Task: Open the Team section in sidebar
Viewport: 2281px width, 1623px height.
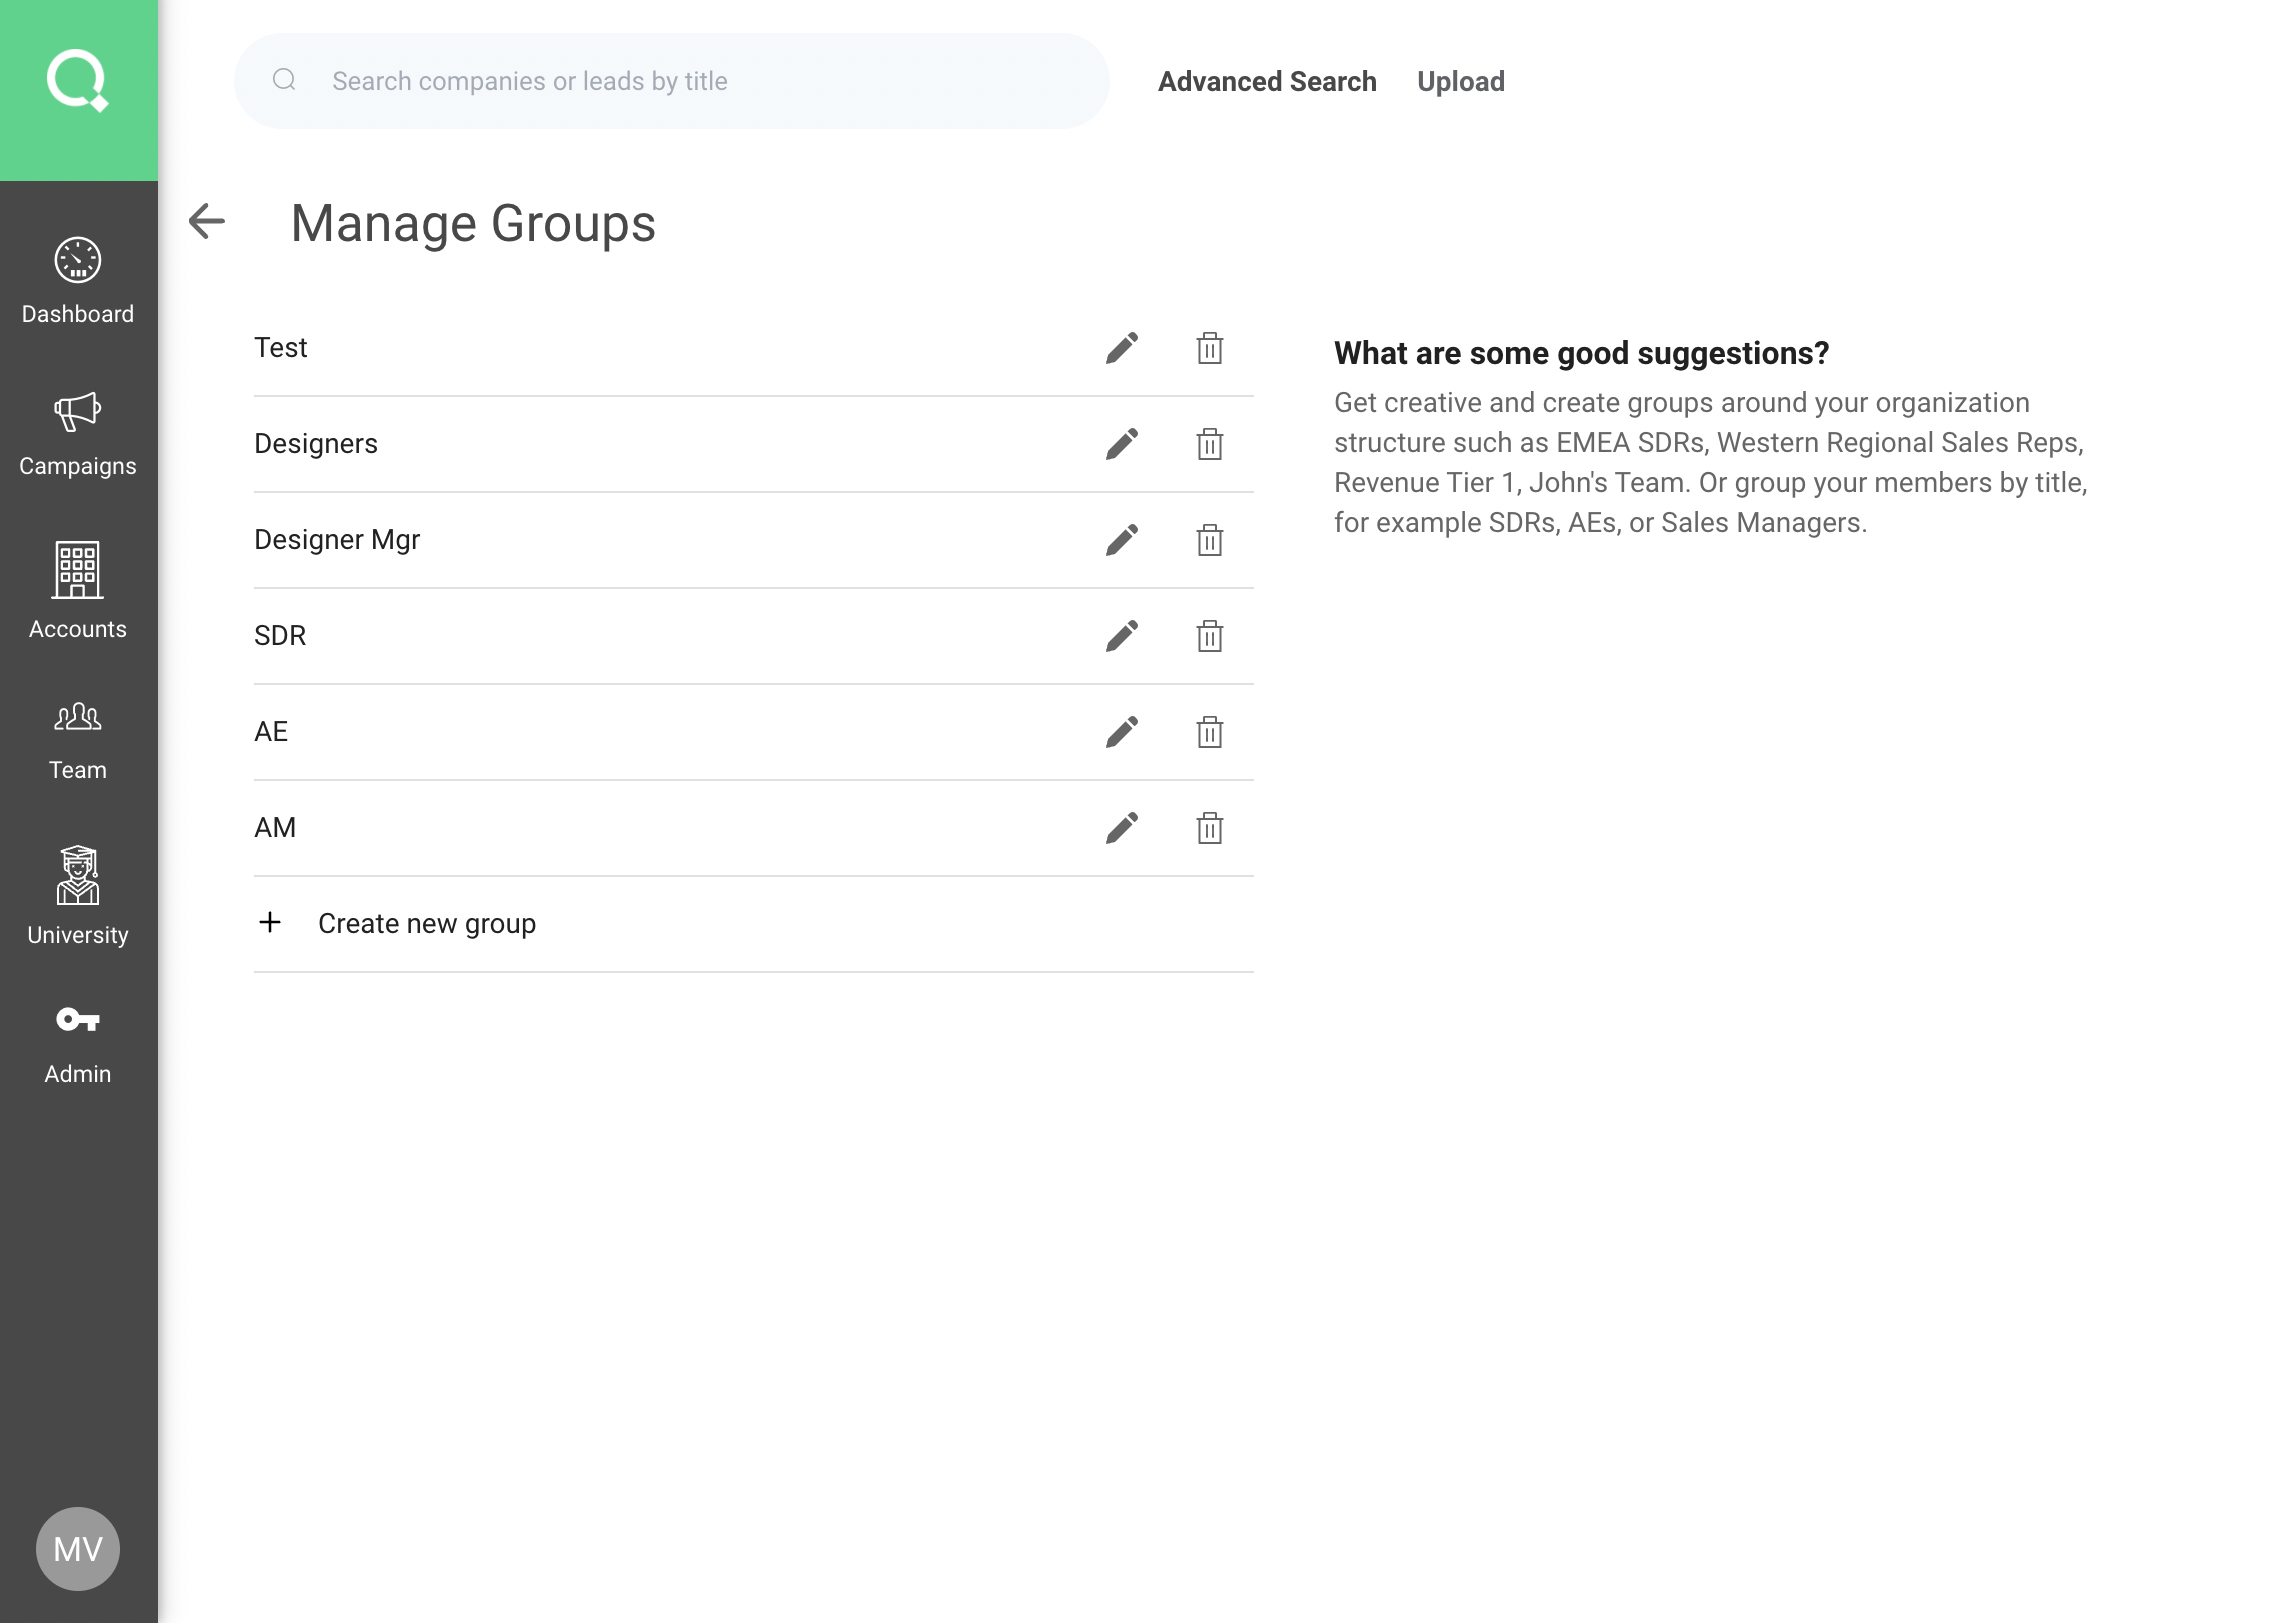Action: (x=78, y=740)
